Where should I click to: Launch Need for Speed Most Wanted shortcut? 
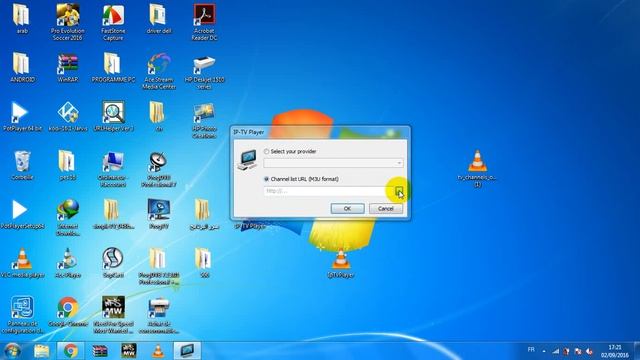113,314
